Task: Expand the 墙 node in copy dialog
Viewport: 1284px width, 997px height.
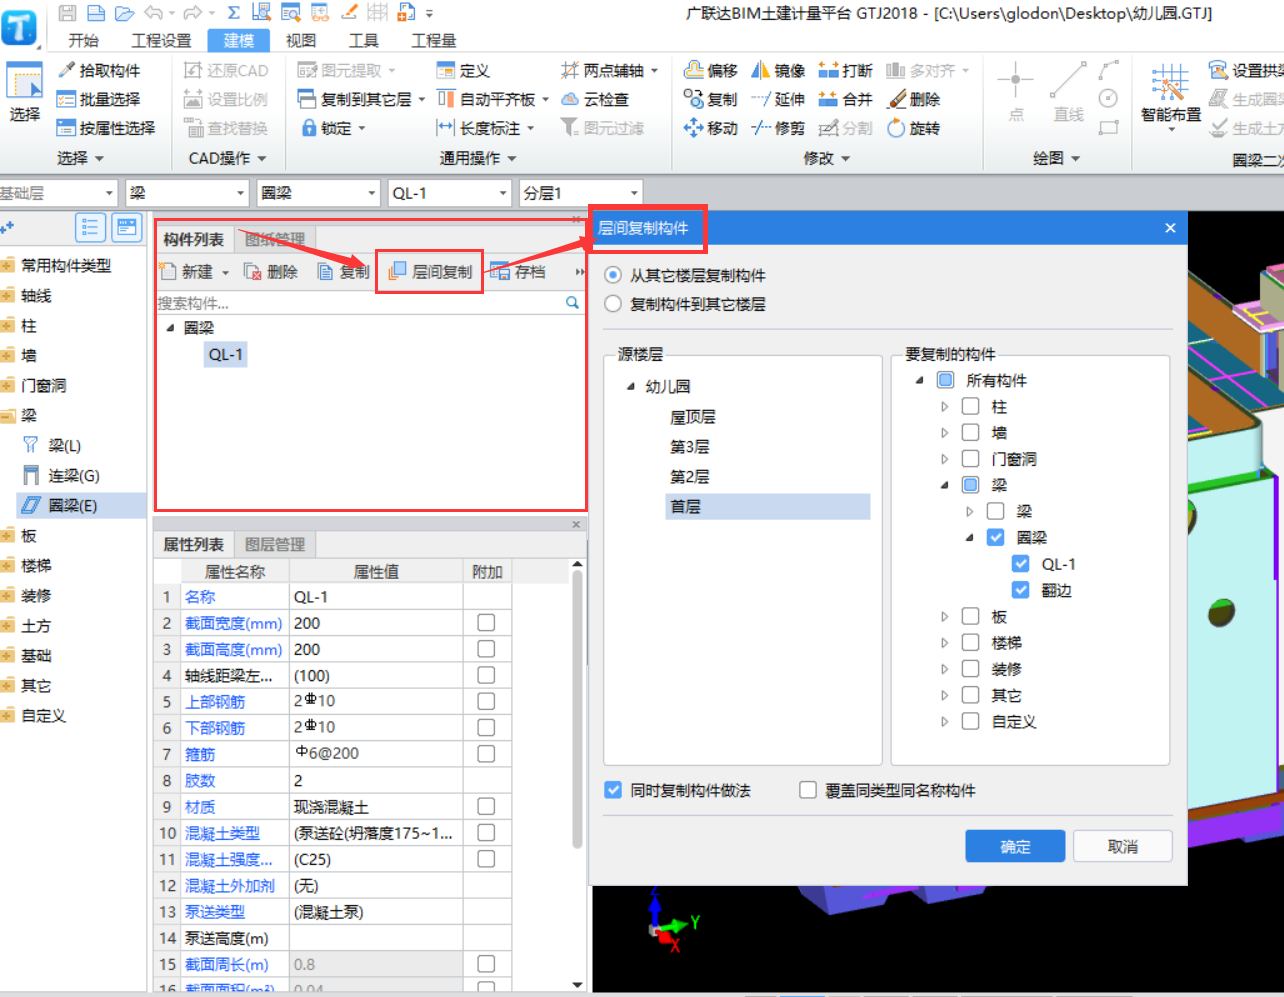Action: [x=945, y=432]
